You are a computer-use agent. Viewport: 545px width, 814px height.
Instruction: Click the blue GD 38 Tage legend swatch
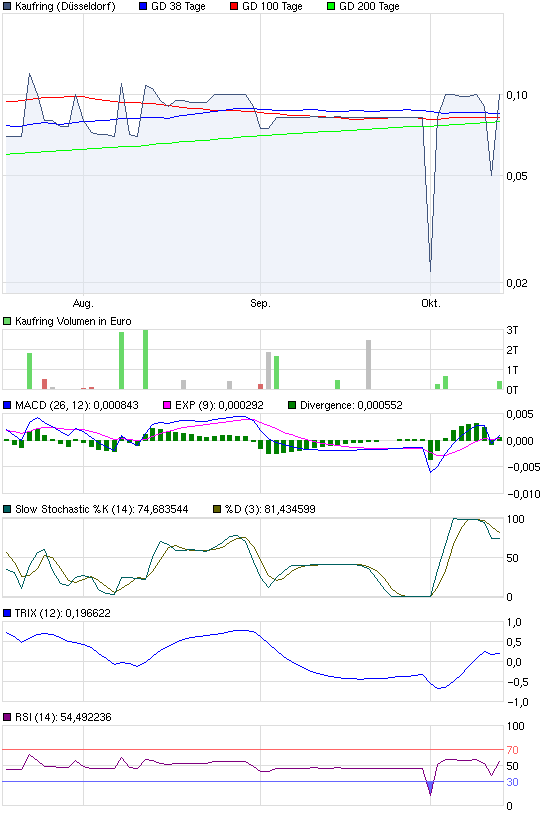coord(143,7)
